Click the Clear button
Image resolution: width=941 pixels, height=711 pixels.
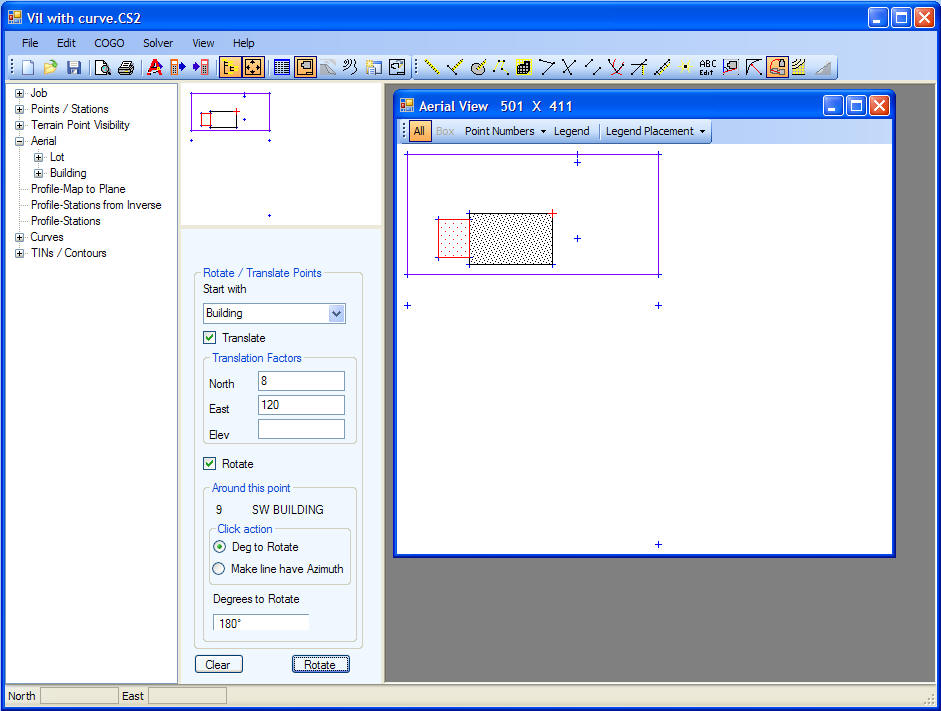219,664
